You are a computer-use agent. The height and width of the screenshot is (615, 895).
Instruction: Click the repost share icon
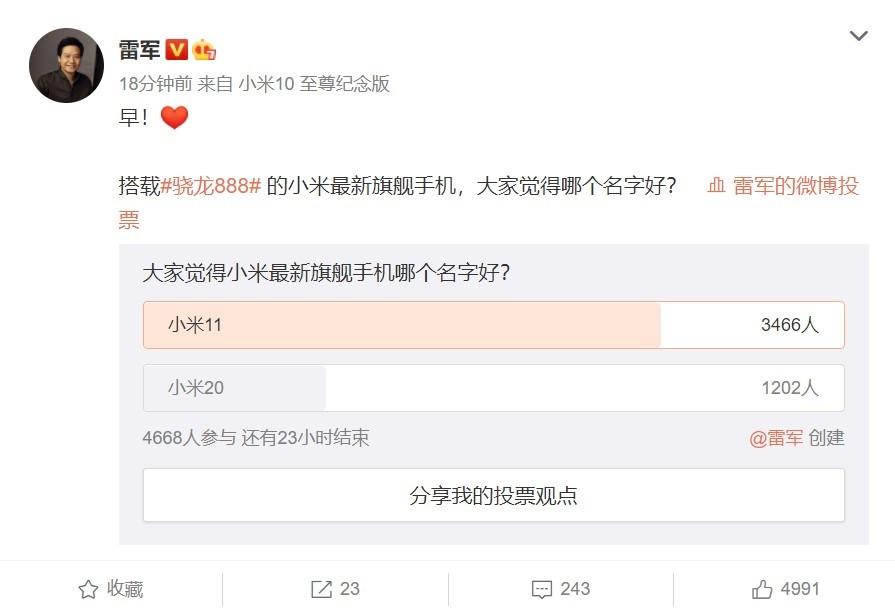(321, 589)
